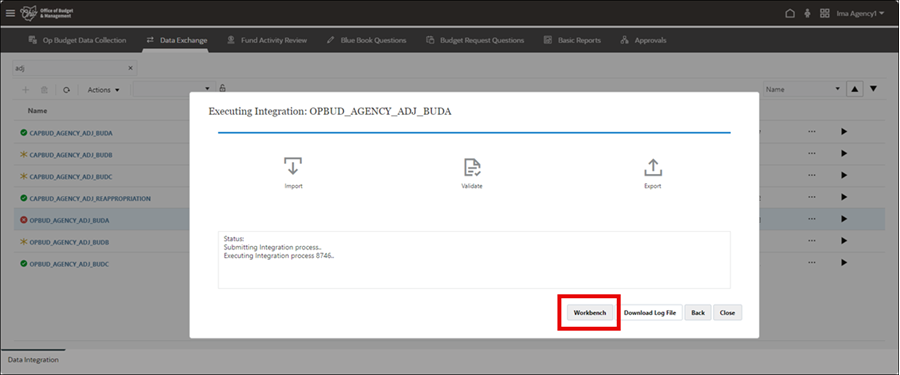
Task: Run the OPBUD_AGENCY_ADJ_BUDB integration
Action: point(844,241)
